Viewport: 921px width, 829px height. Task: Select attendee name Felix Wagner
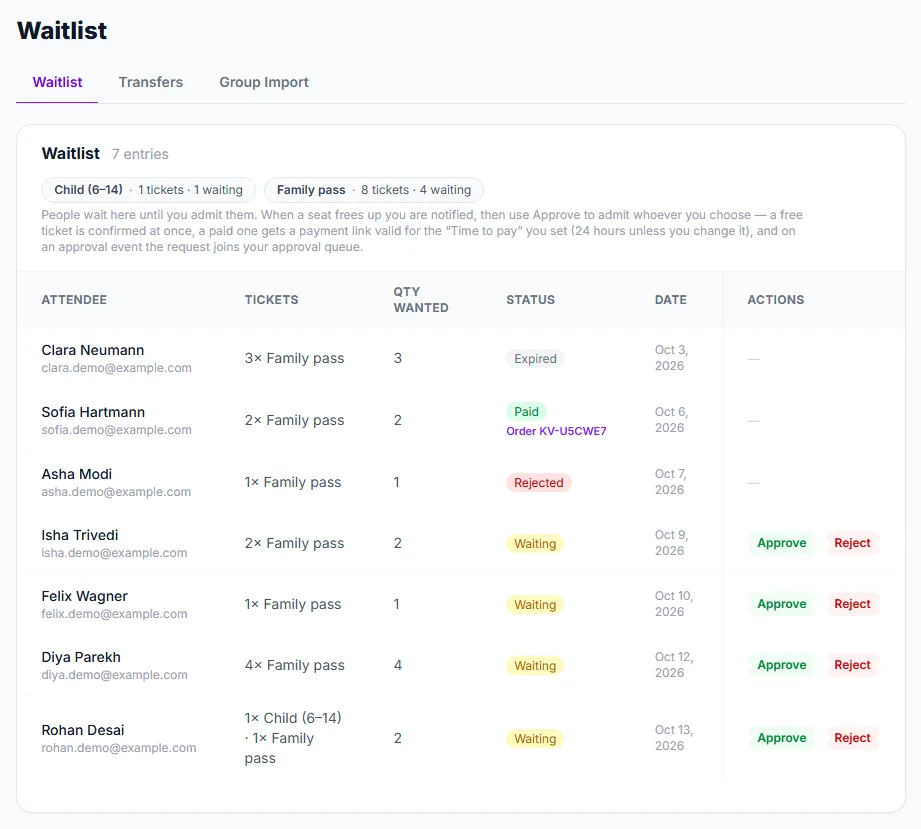tap(85, 596)
